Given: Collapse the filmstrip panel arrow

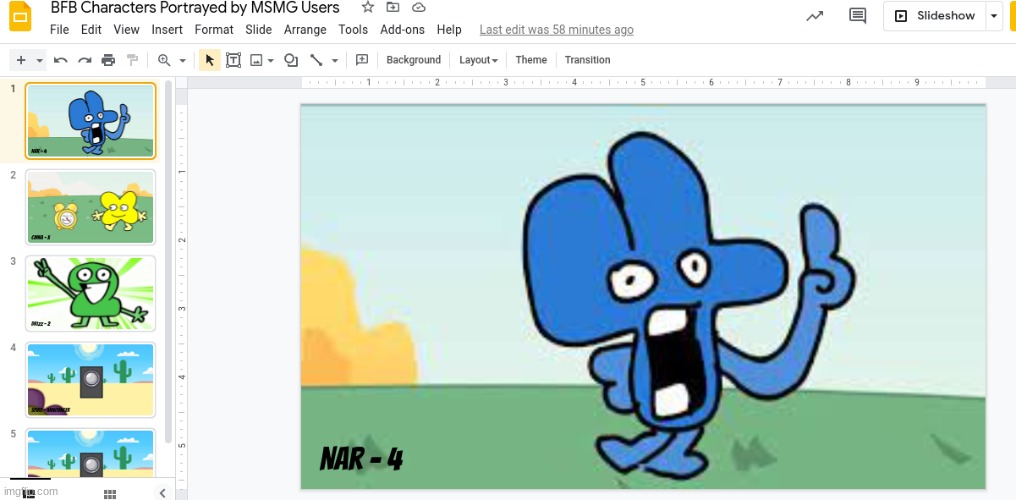Looking at the screenshot, I should (x=163, y=493).
